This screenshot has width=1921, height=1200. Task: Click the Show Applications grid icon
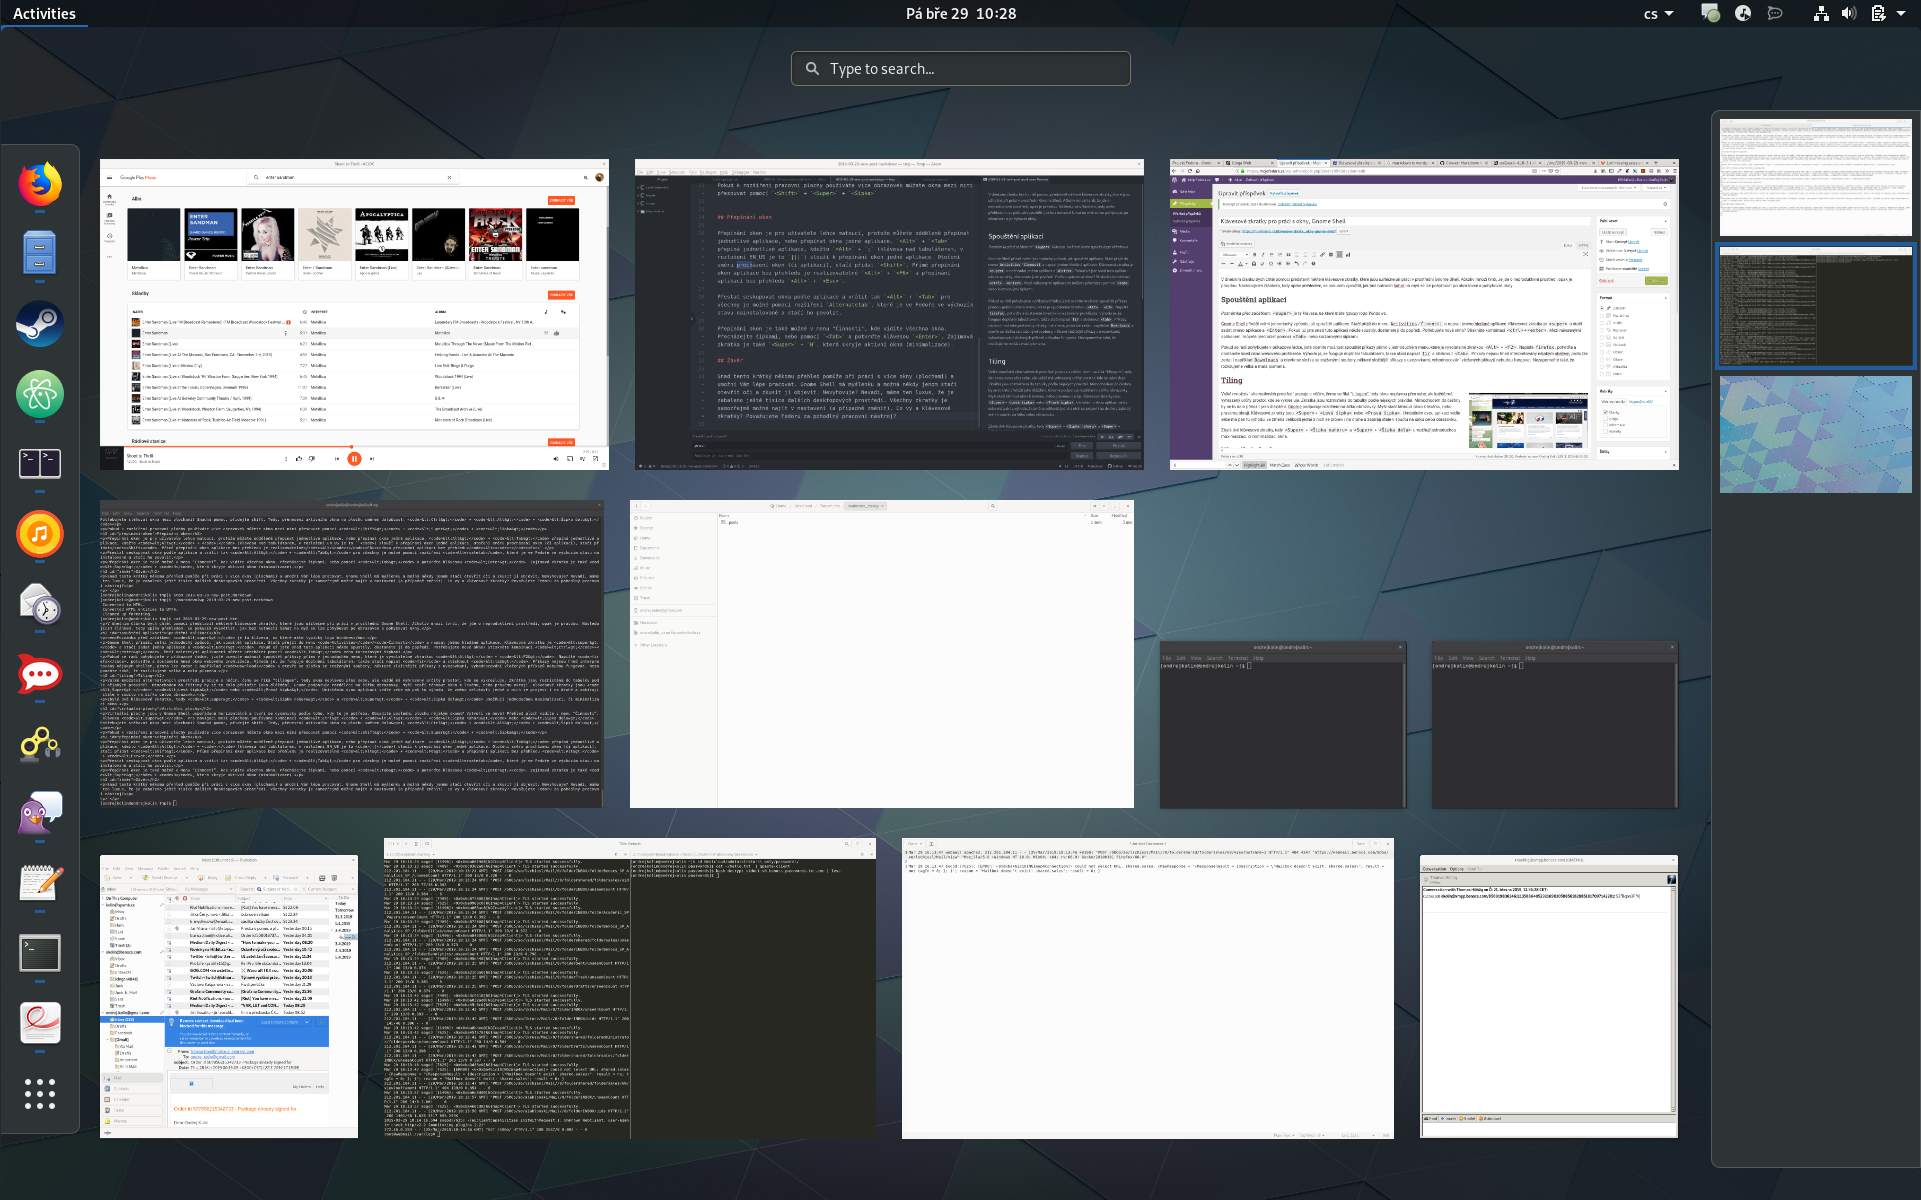click(40, 1093)
